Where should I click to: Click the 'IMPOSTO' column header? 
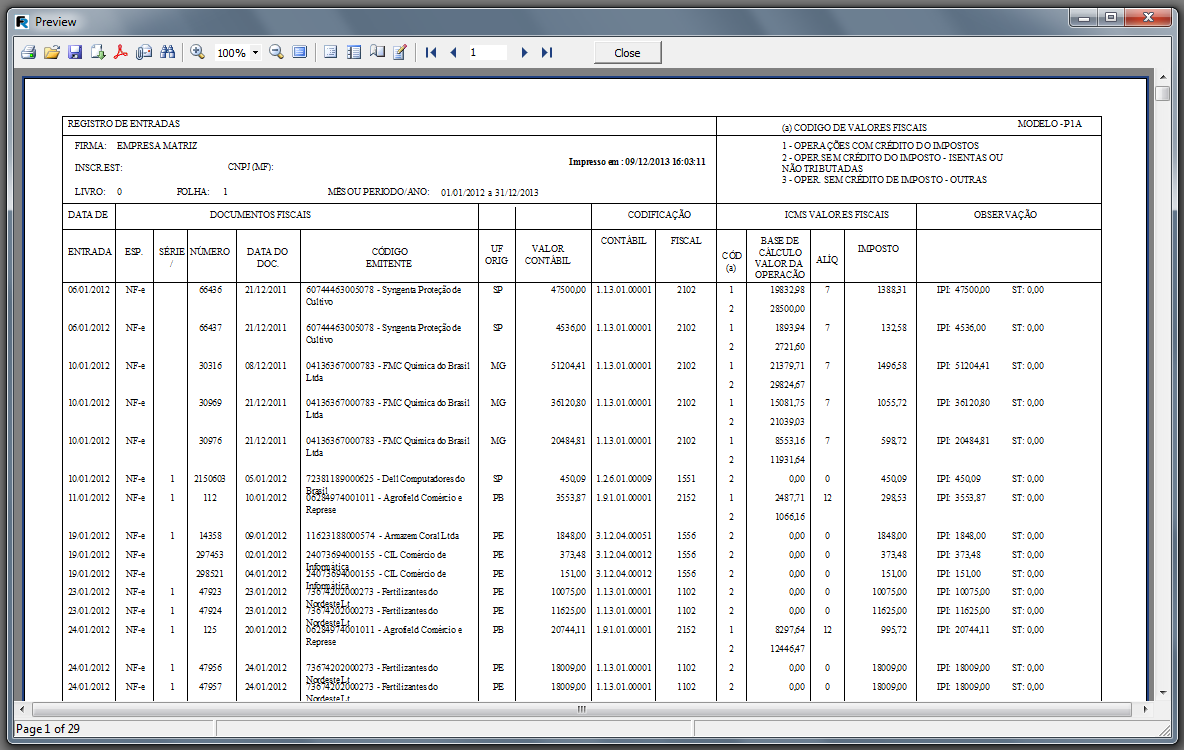tap(878, 248)
